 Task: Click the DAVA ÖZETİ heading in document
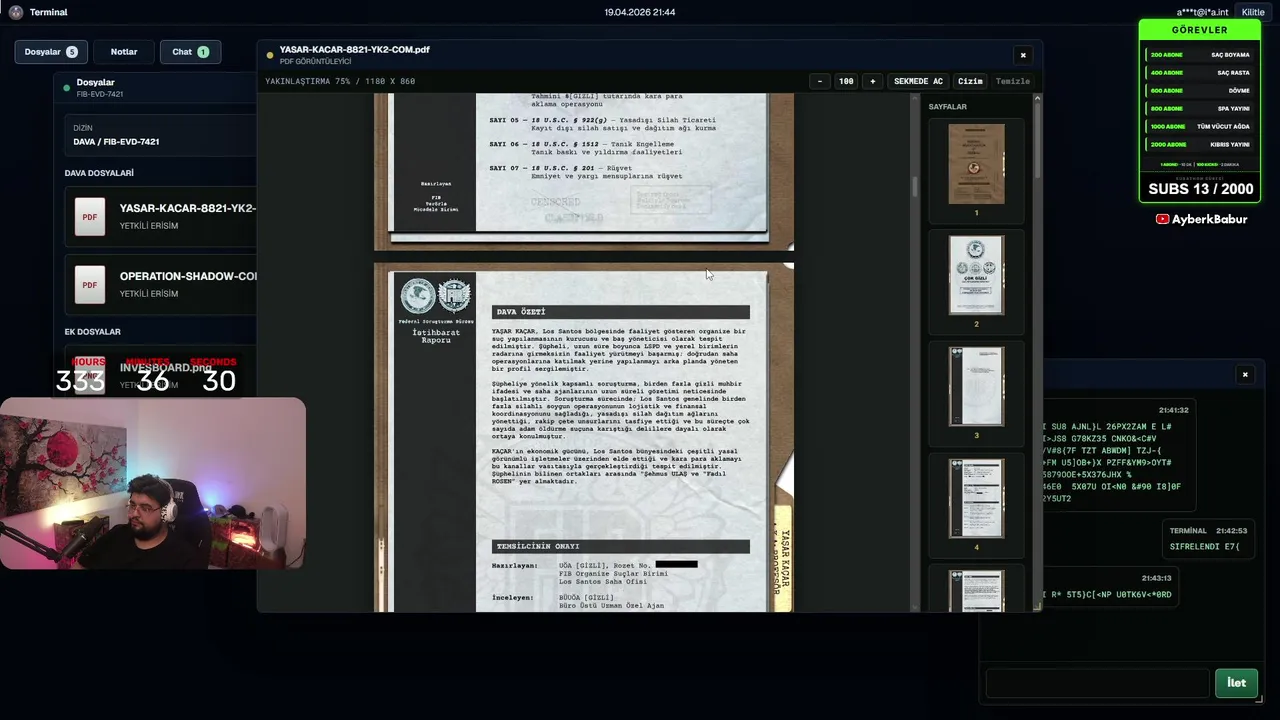[x=621, y=312]
